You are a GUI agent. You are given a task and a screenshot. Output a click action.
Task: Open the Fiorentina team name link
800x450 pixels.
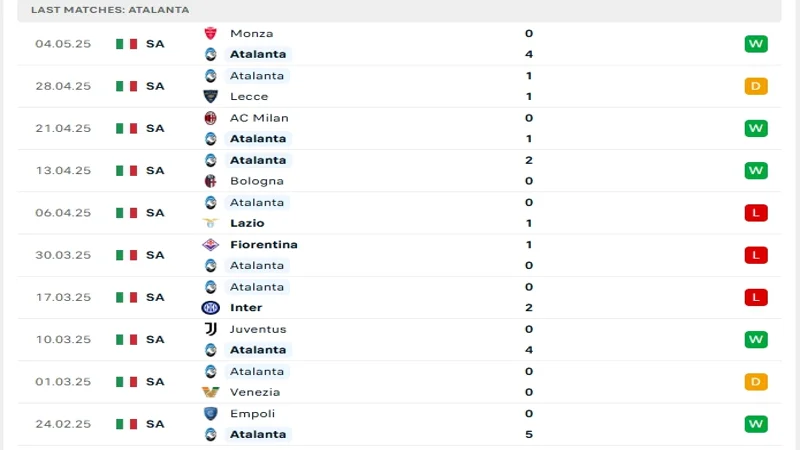click(x=263, y=244)
